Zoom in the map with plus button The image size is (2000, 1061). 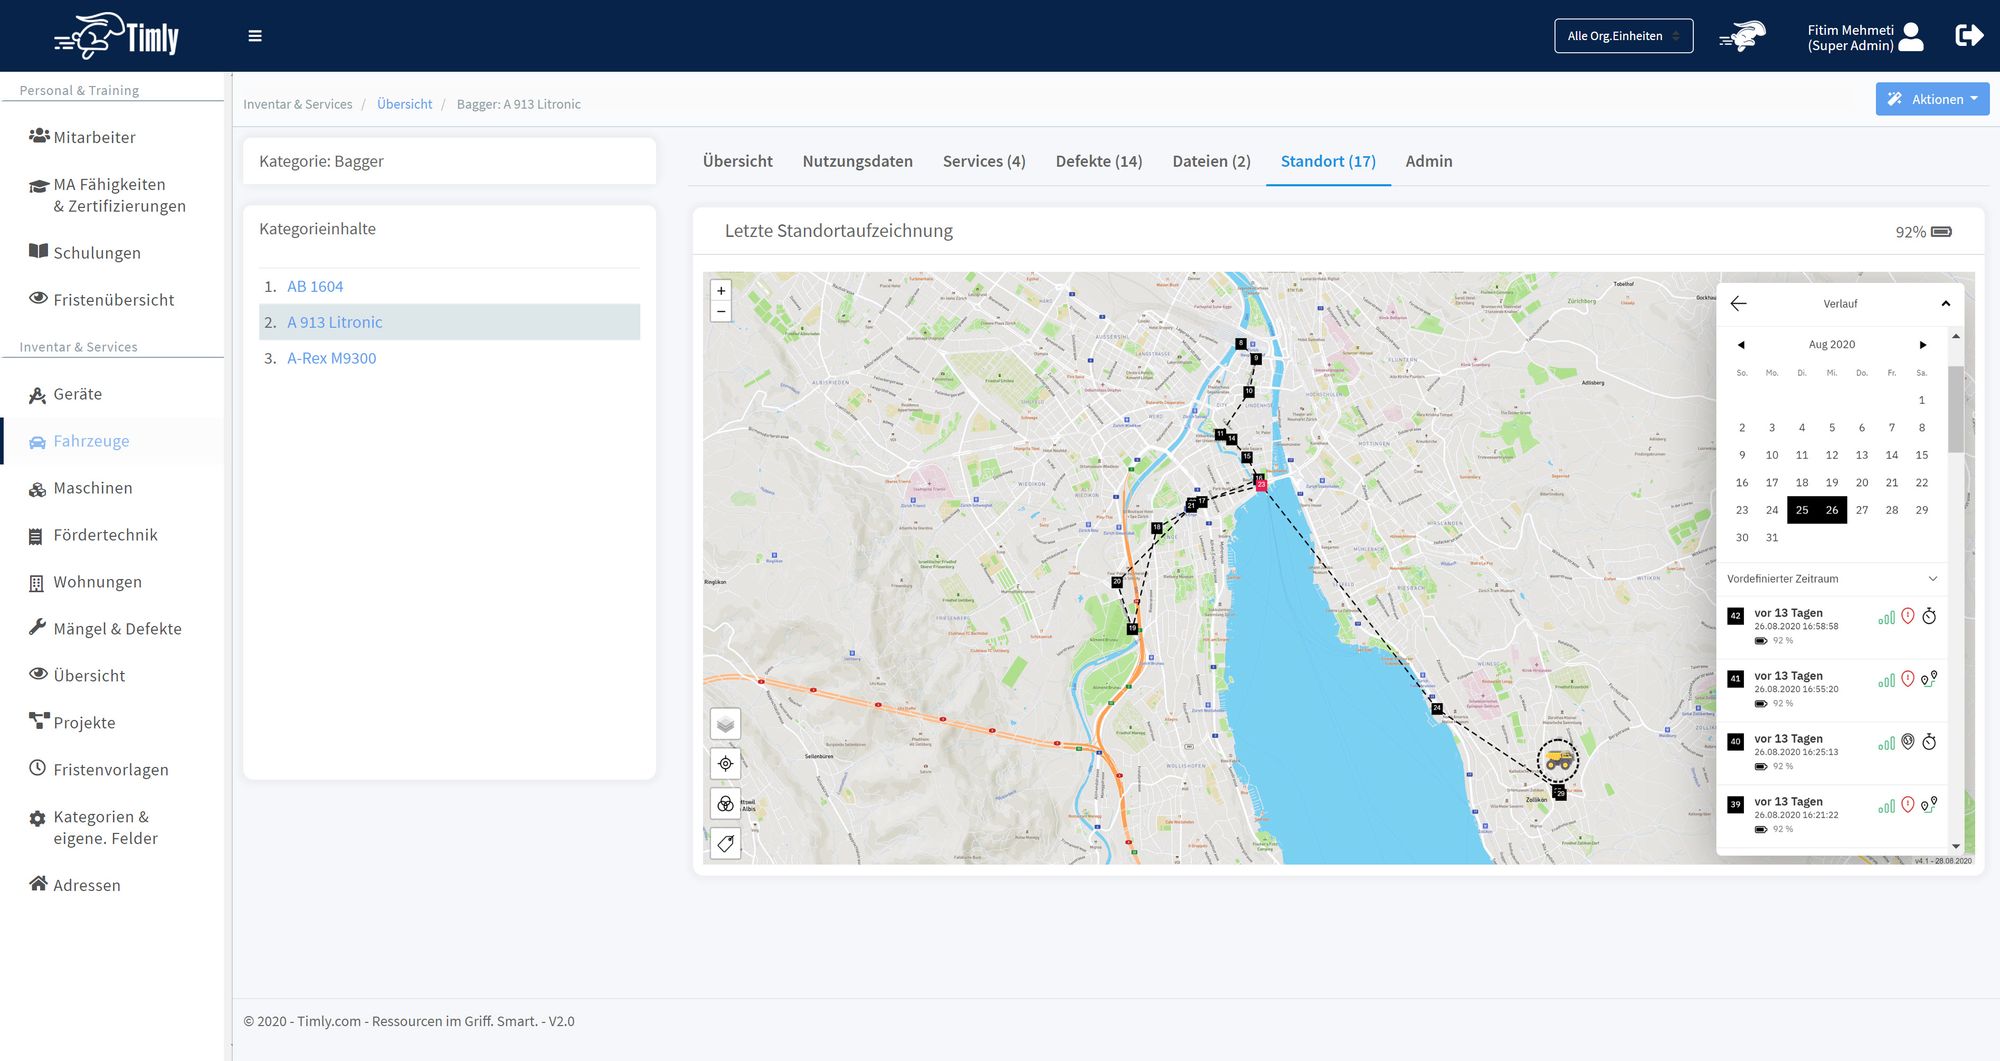point(721,291)
